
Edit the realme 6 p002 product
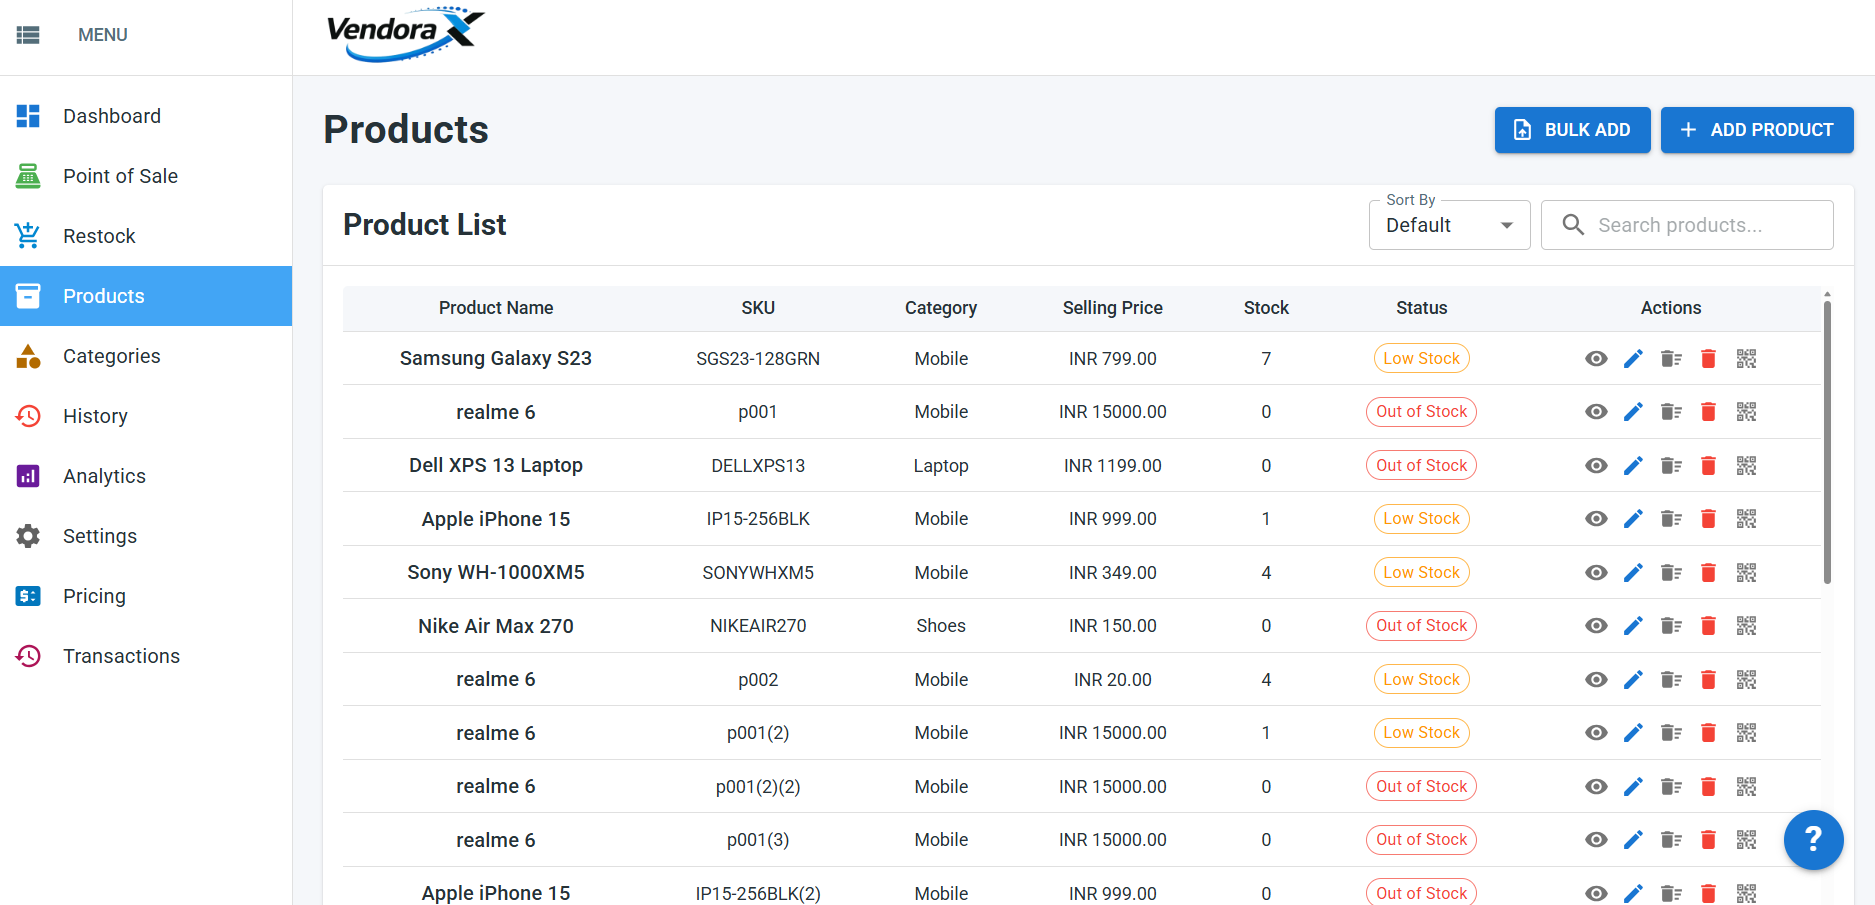[x=1633, y=680]
